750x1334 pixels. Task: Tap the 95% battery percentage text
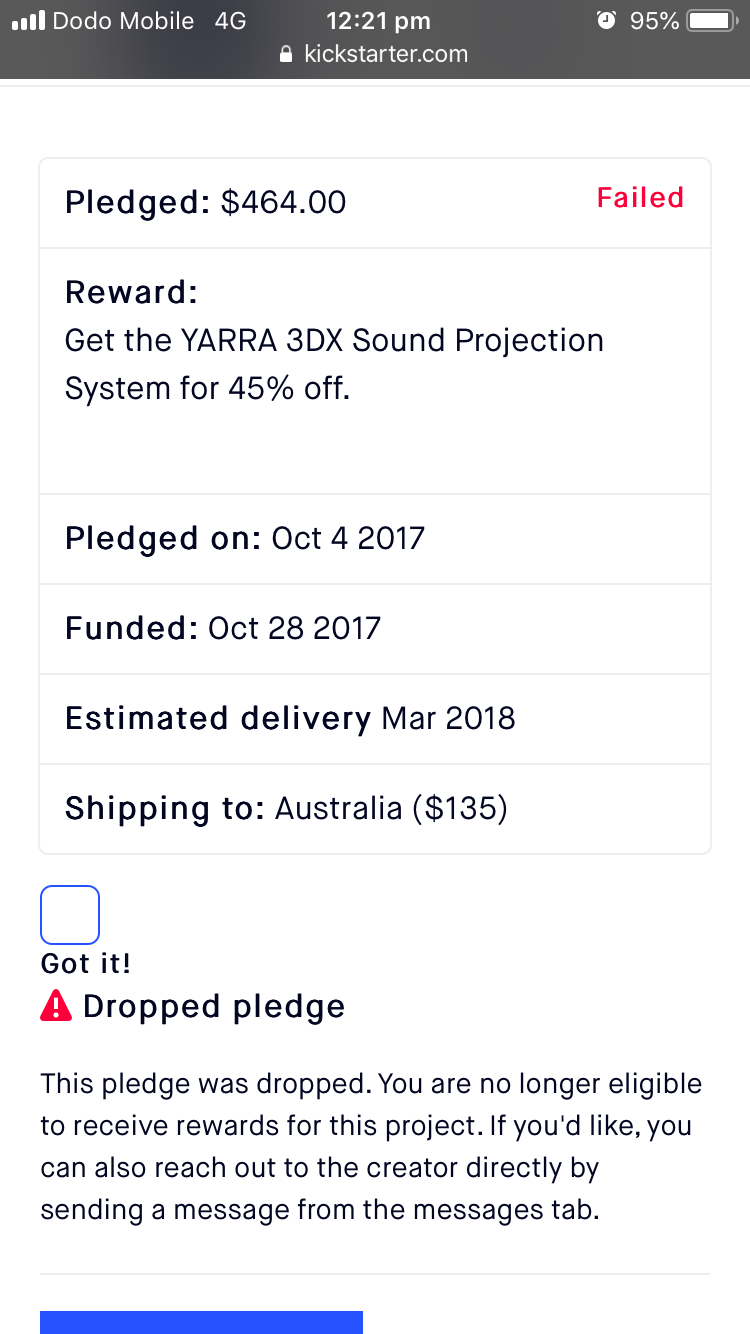coord(654,21)
